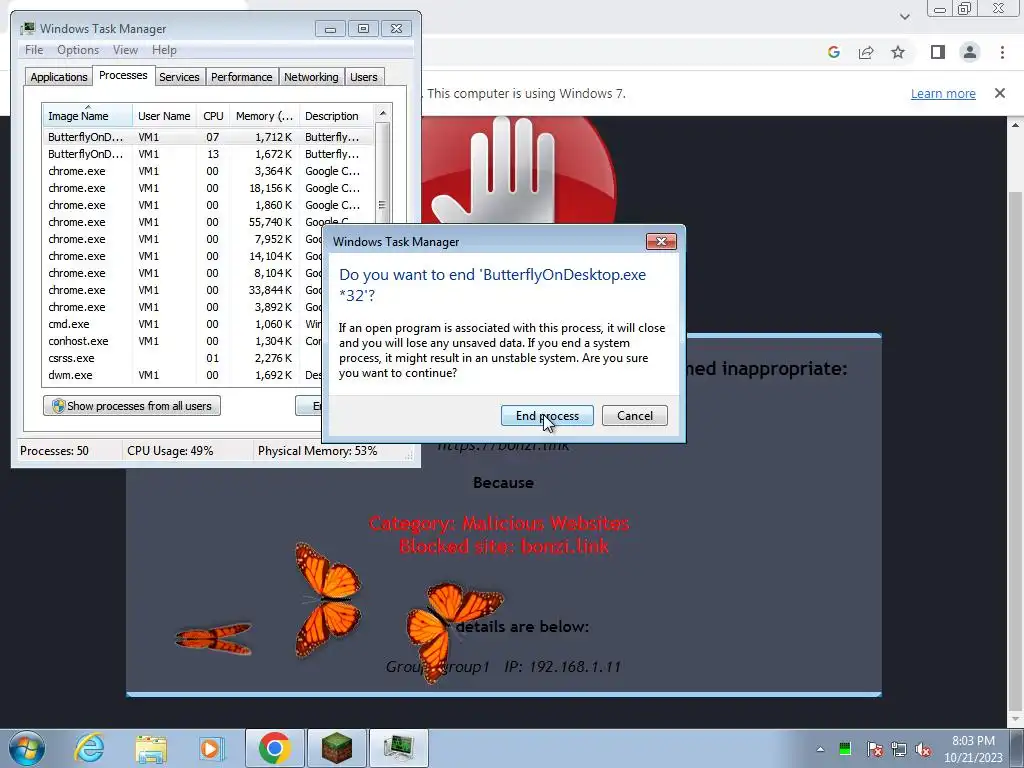Click the Learn more link in Chrome
The width and height of the screenshot is (1024, 768).
pos(943,93)
